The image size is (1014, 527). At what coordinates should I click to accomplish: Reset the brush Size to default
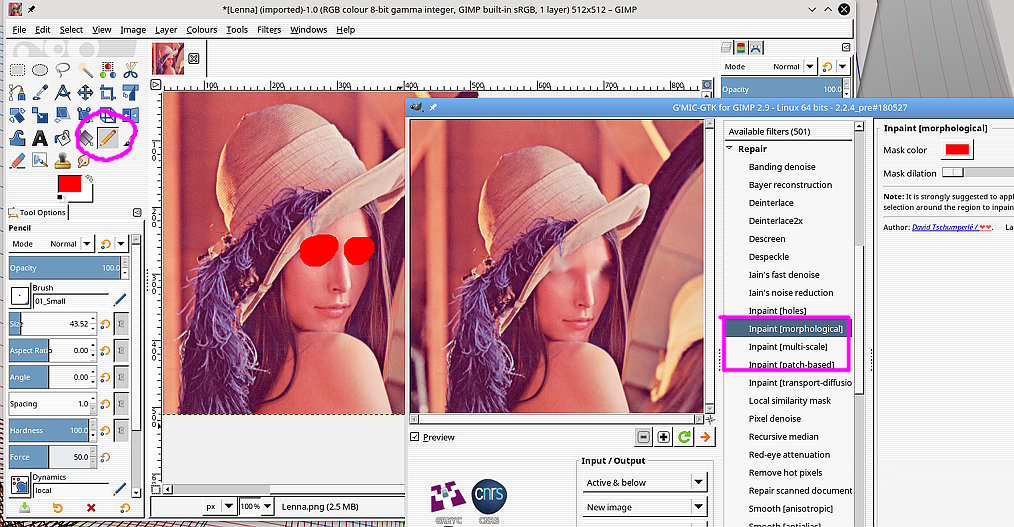click(105, 323)
